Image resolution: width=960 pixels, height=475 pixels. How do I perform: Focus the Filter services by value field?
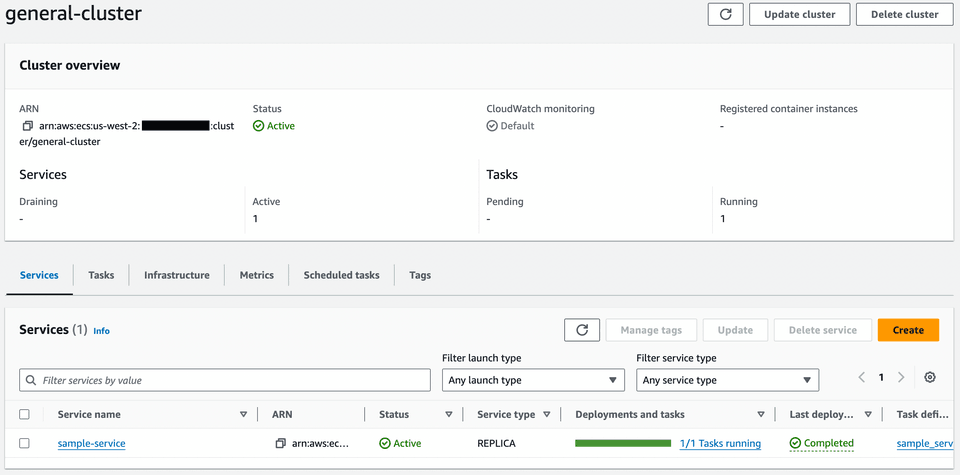[x=225, y=380]
